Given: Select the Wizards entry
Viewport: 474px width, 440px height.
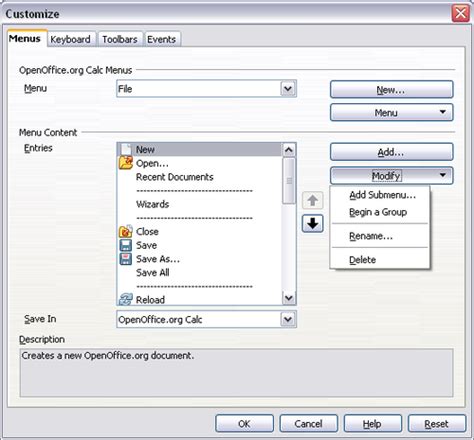Looking at the screenshot, I should [199, 204].
